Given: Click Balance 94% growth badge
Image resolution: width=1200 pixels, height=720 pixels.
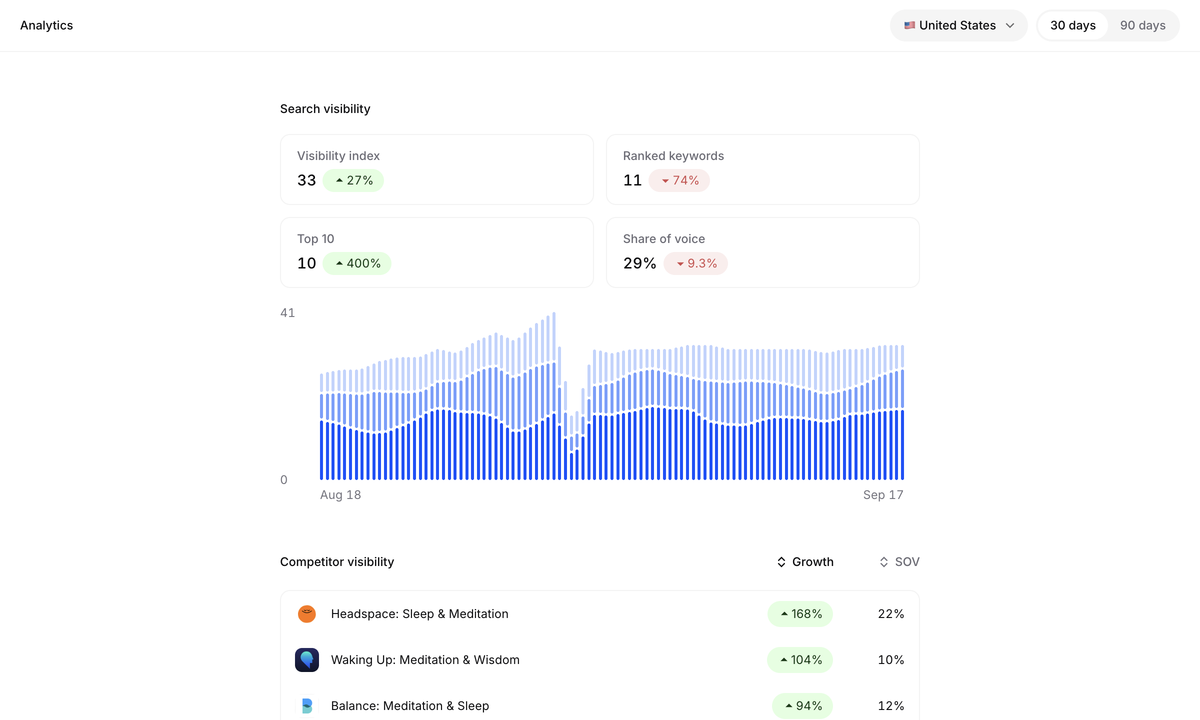Looking at the screenshot, I should (x=803, y=706).
